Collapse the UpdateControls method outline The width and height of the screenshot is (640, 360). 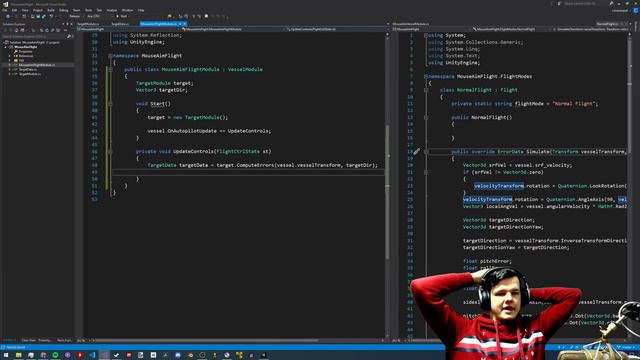pos(110,151)
